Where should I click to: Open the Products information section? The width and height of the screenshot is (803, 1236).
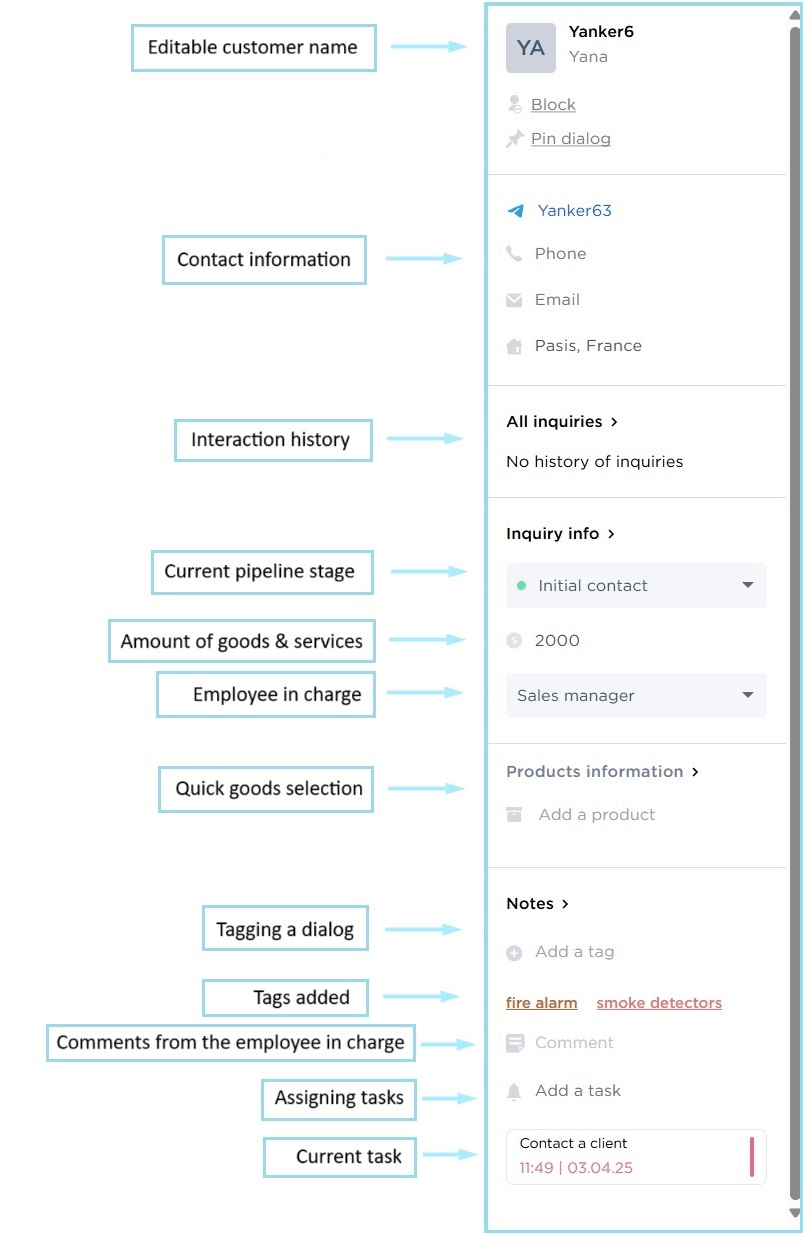click(602, 772)
